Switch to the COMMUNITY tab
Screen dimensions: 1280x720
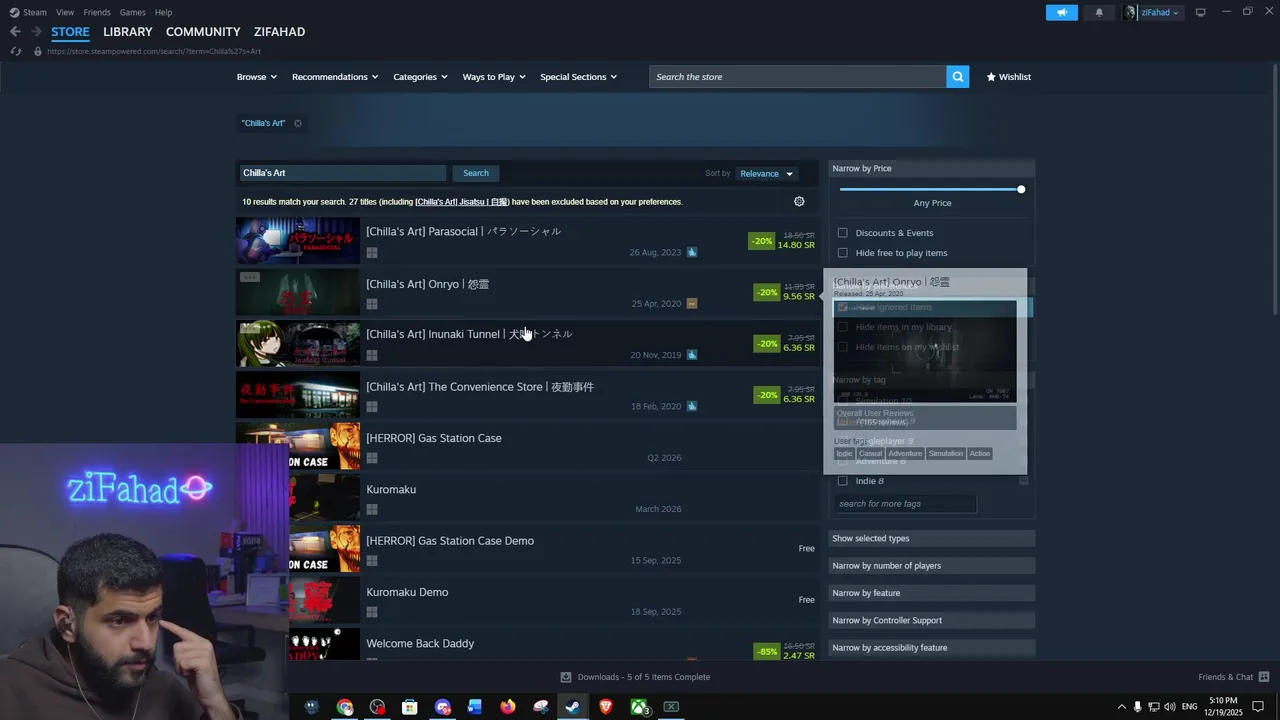(x=203, y=32)
